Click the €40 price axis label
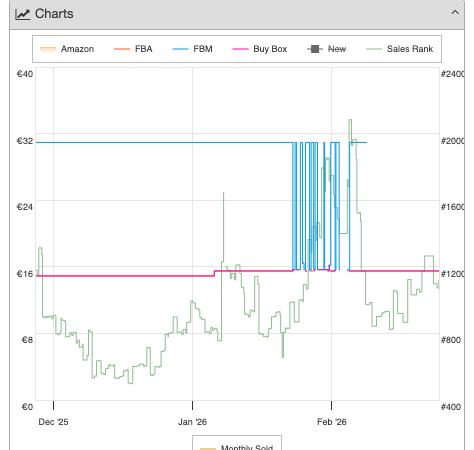This screenshot has width=474, height=450. tap(25, 74)
